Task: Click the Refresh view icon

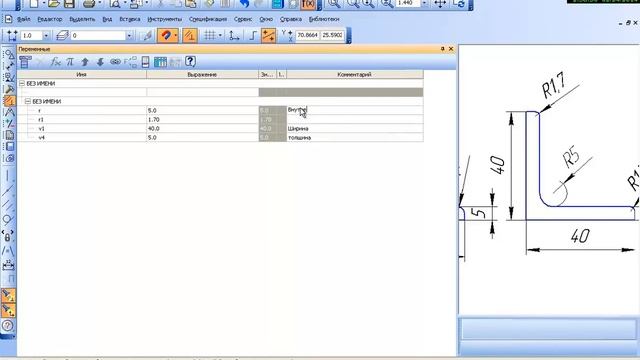Action: coord(460,4)
